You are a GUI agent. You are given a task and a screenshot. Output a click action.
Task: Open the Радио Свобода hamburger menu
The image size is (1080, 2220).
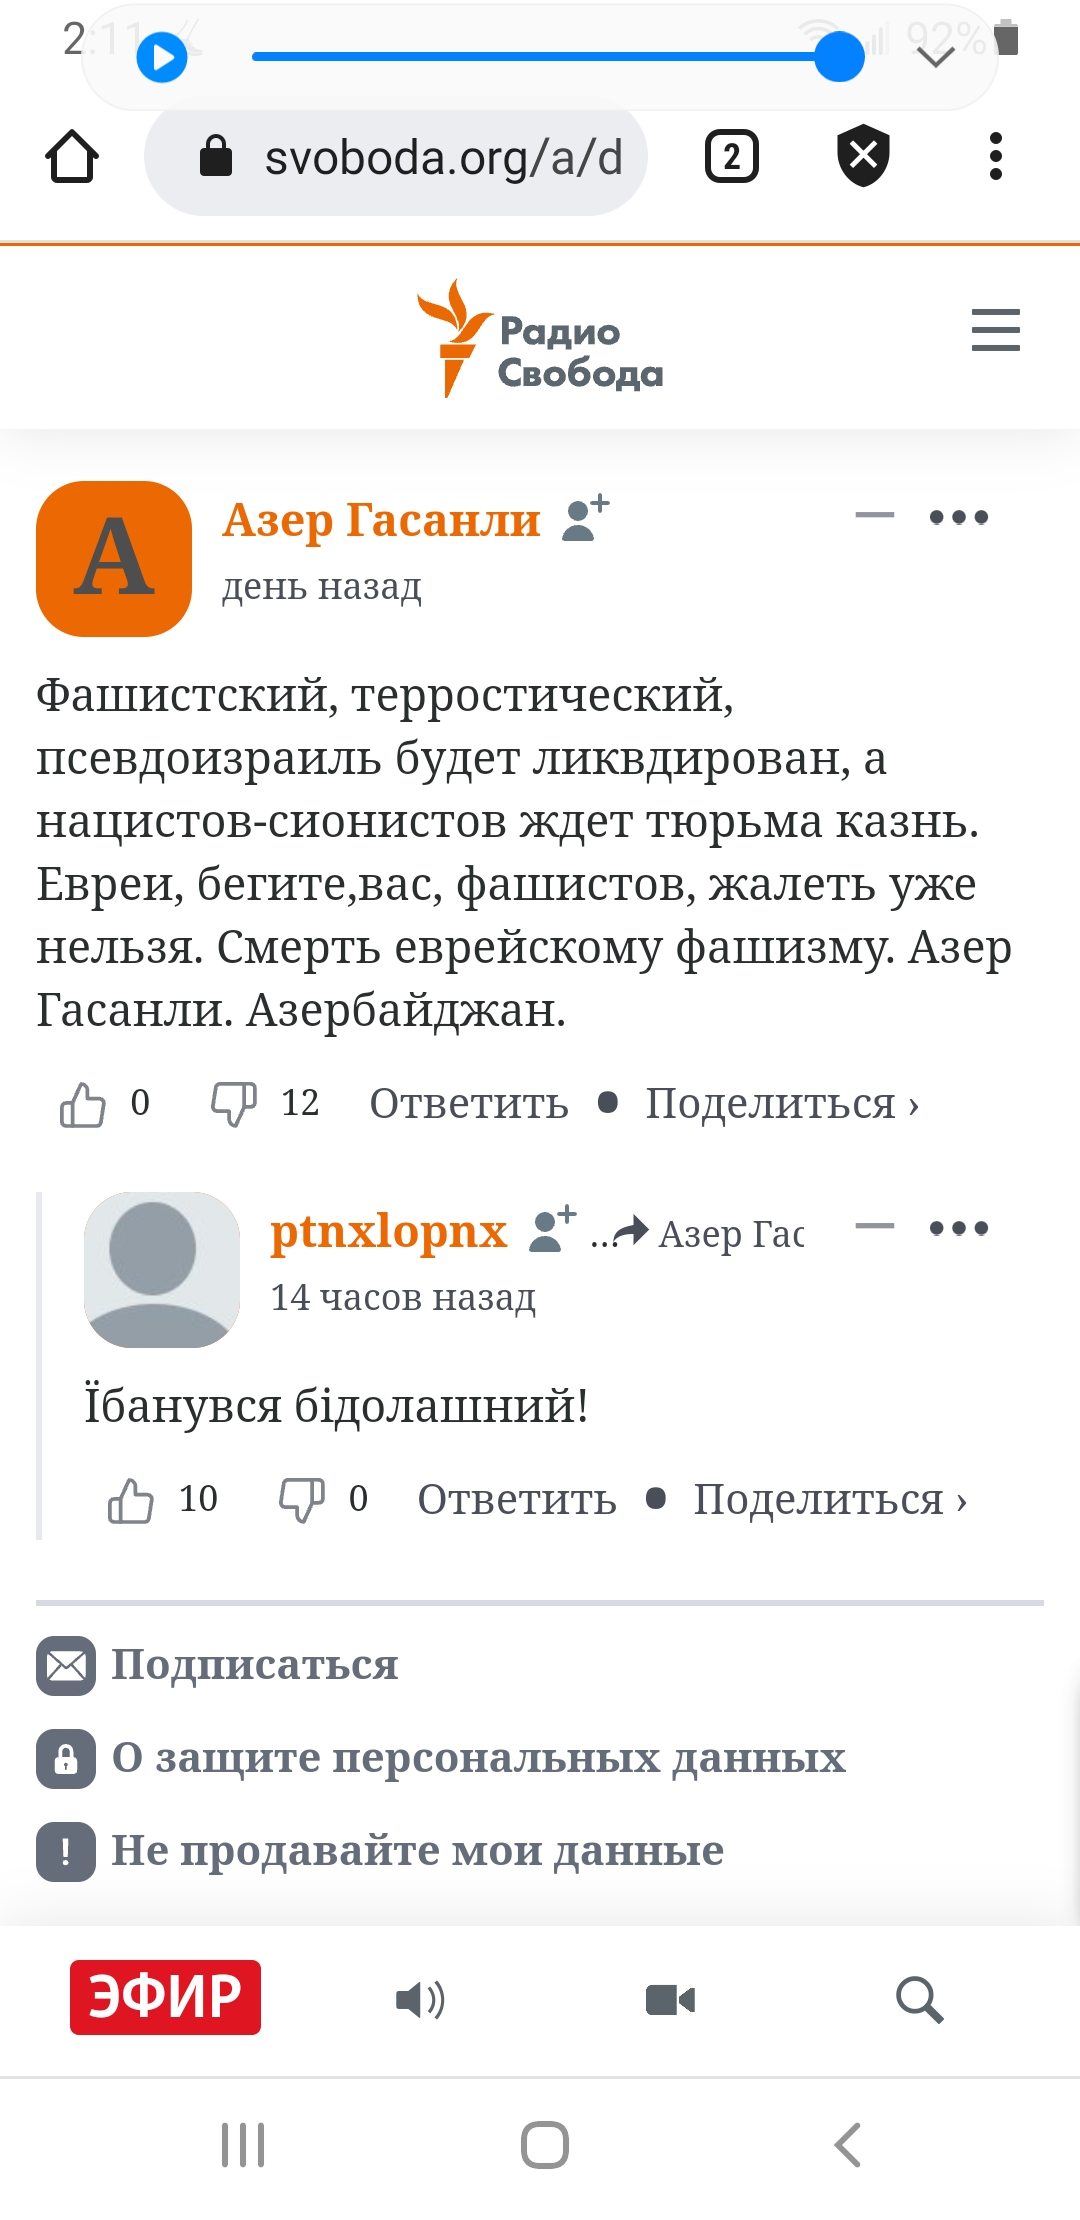[x=996, y=330]
